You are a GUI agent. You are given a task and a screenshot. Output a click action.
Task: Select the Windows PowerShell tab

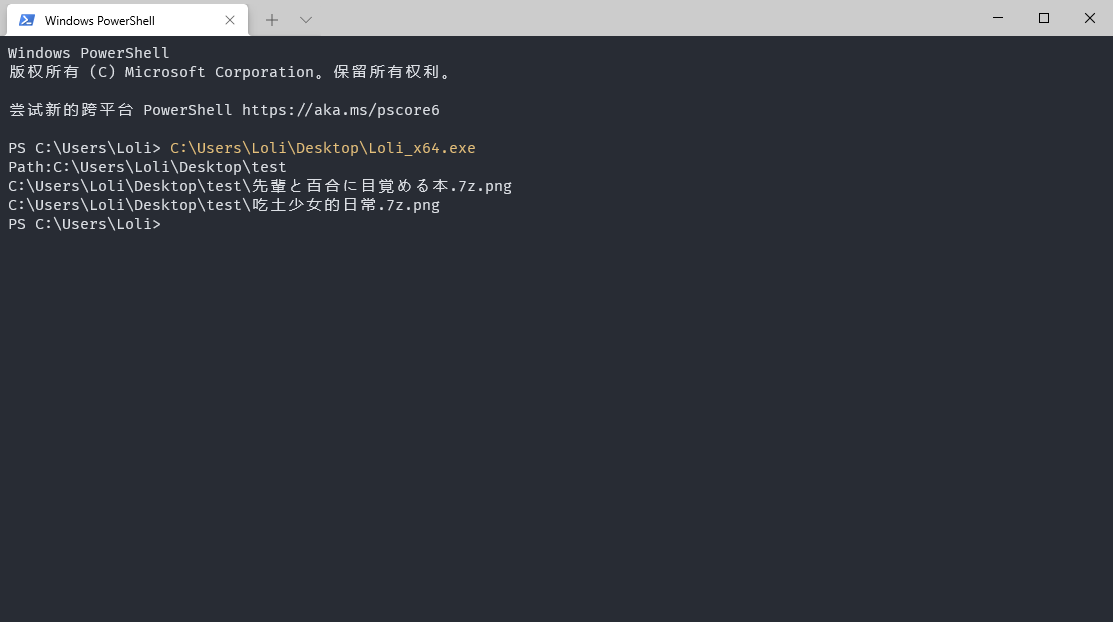tap(127, 20)
